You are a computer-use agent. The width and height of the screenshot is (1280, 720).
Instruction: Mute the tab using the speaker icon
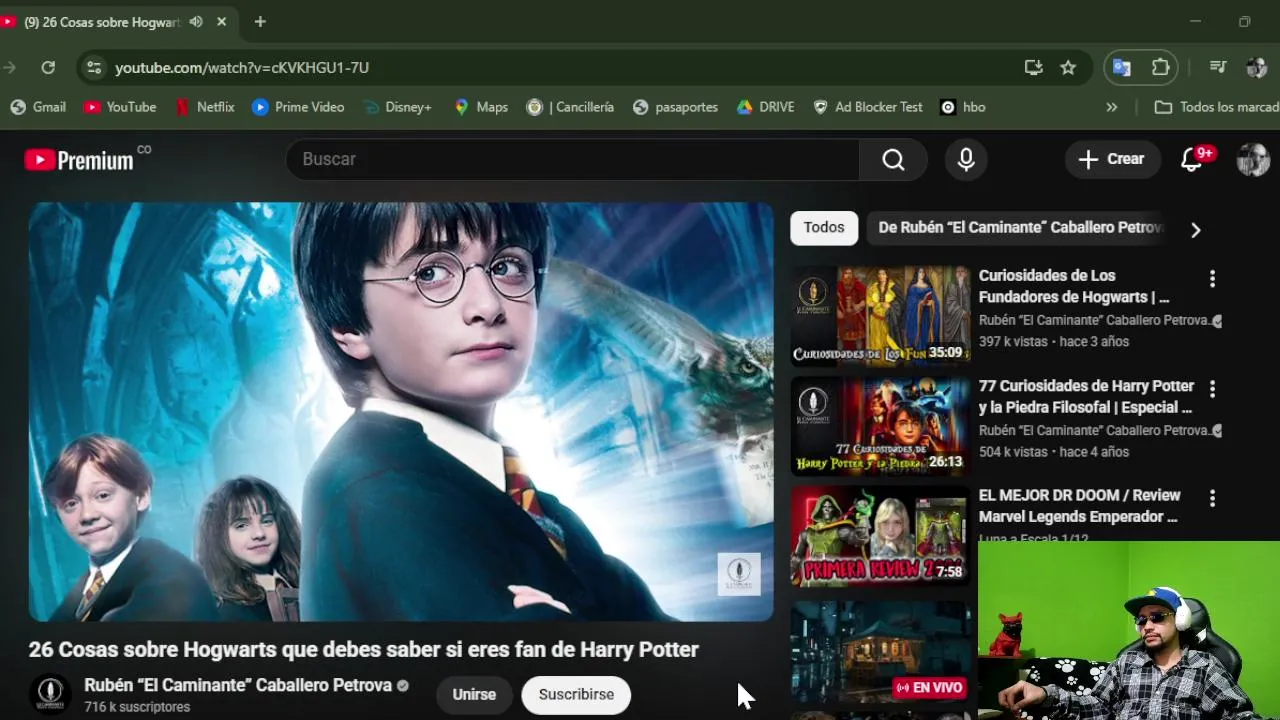tap(196, 22)
